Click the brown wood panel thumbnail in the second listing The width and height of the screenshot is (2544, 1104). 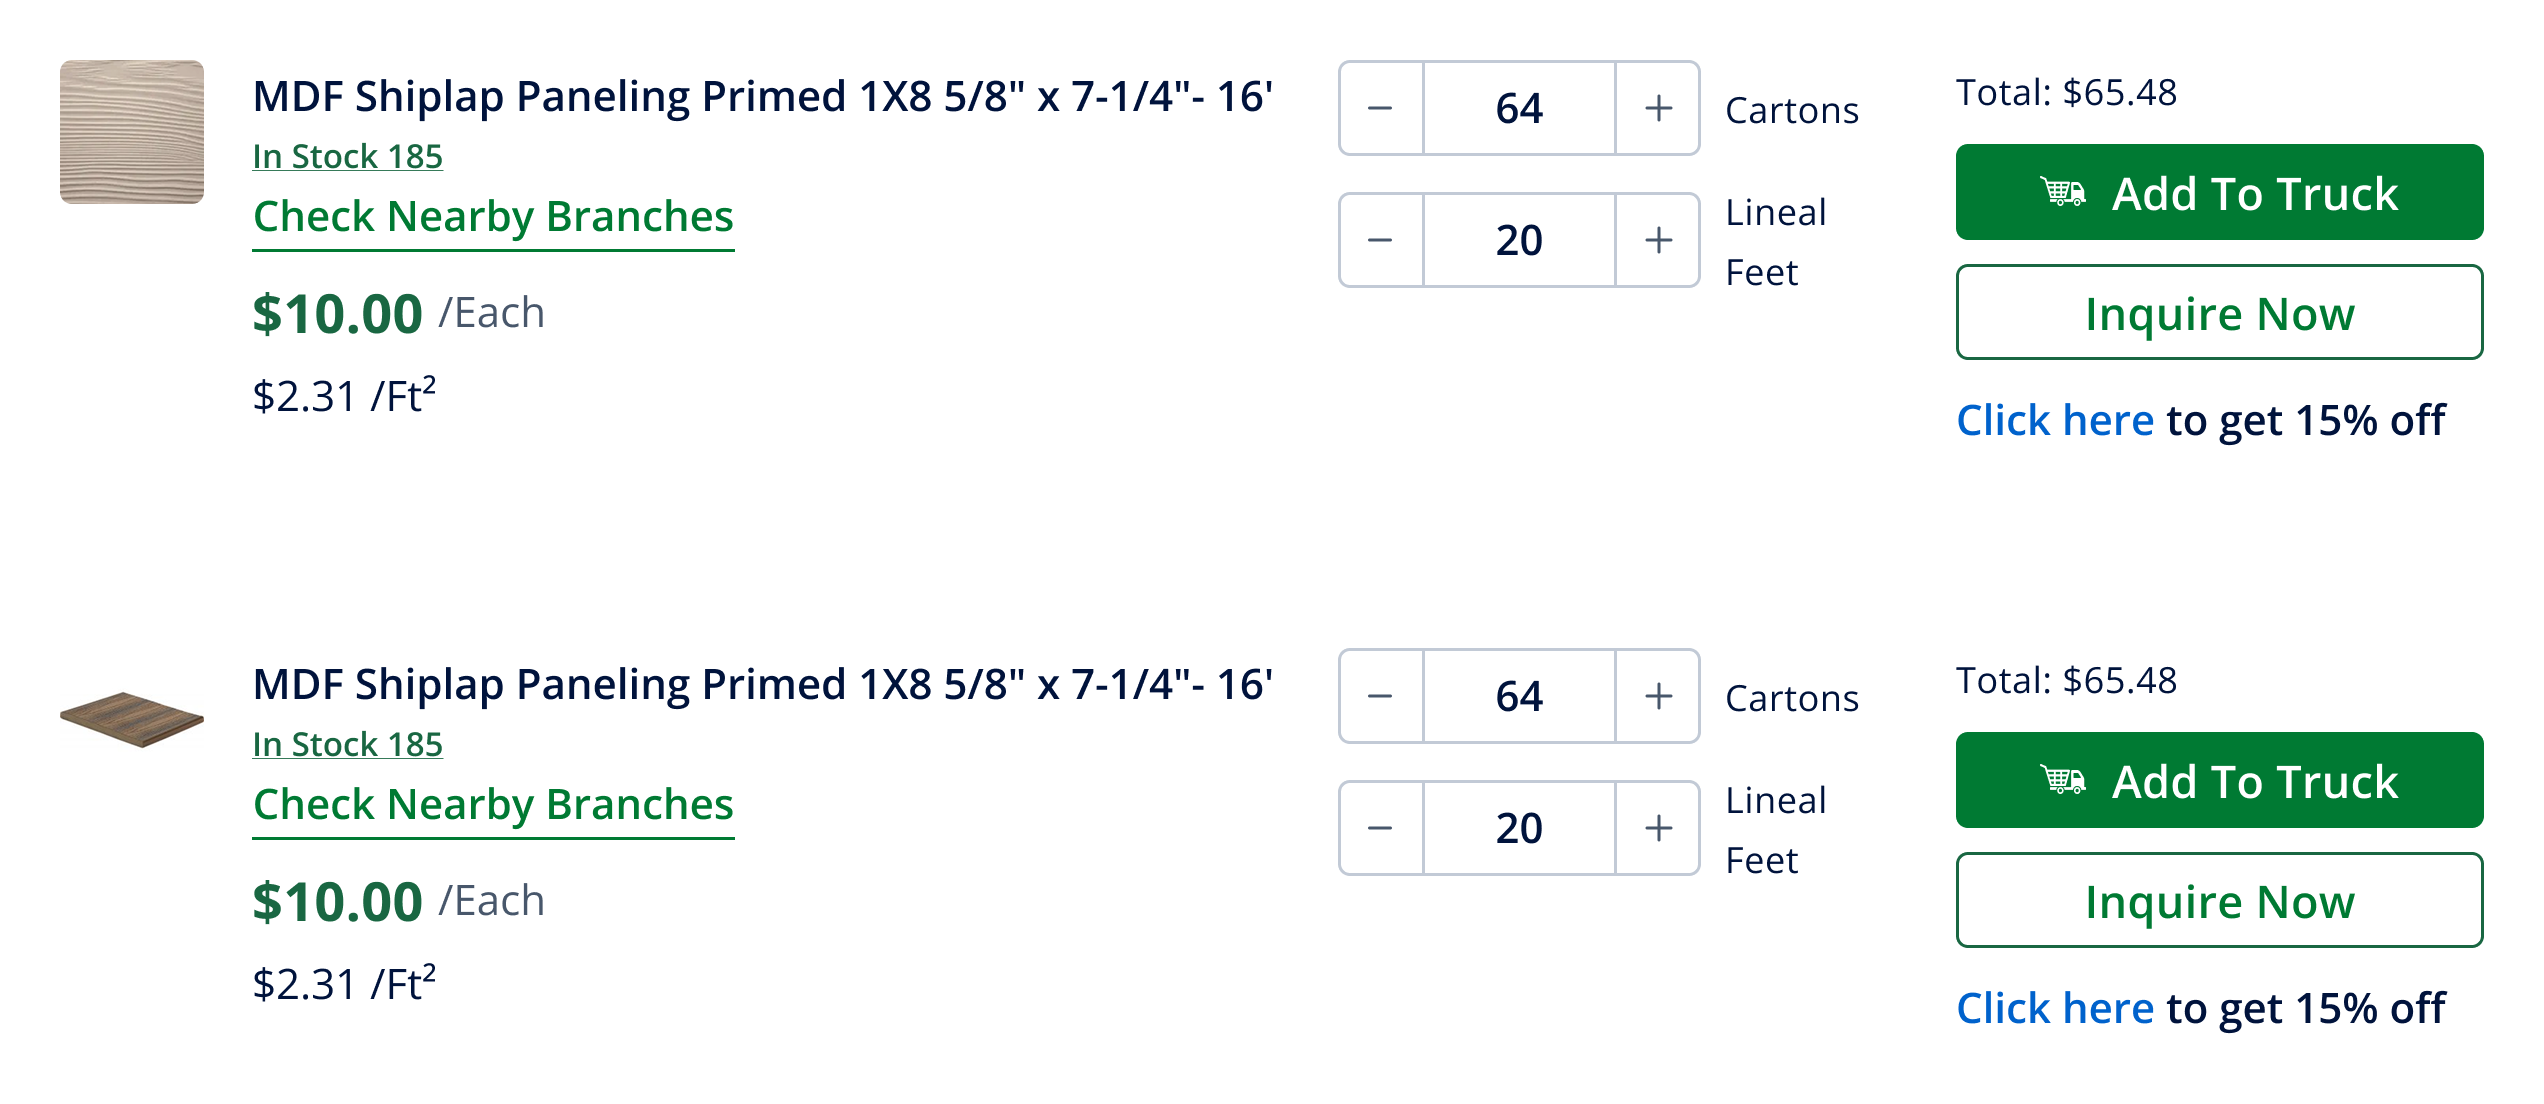pyautogui.click(x=132, y=719)
